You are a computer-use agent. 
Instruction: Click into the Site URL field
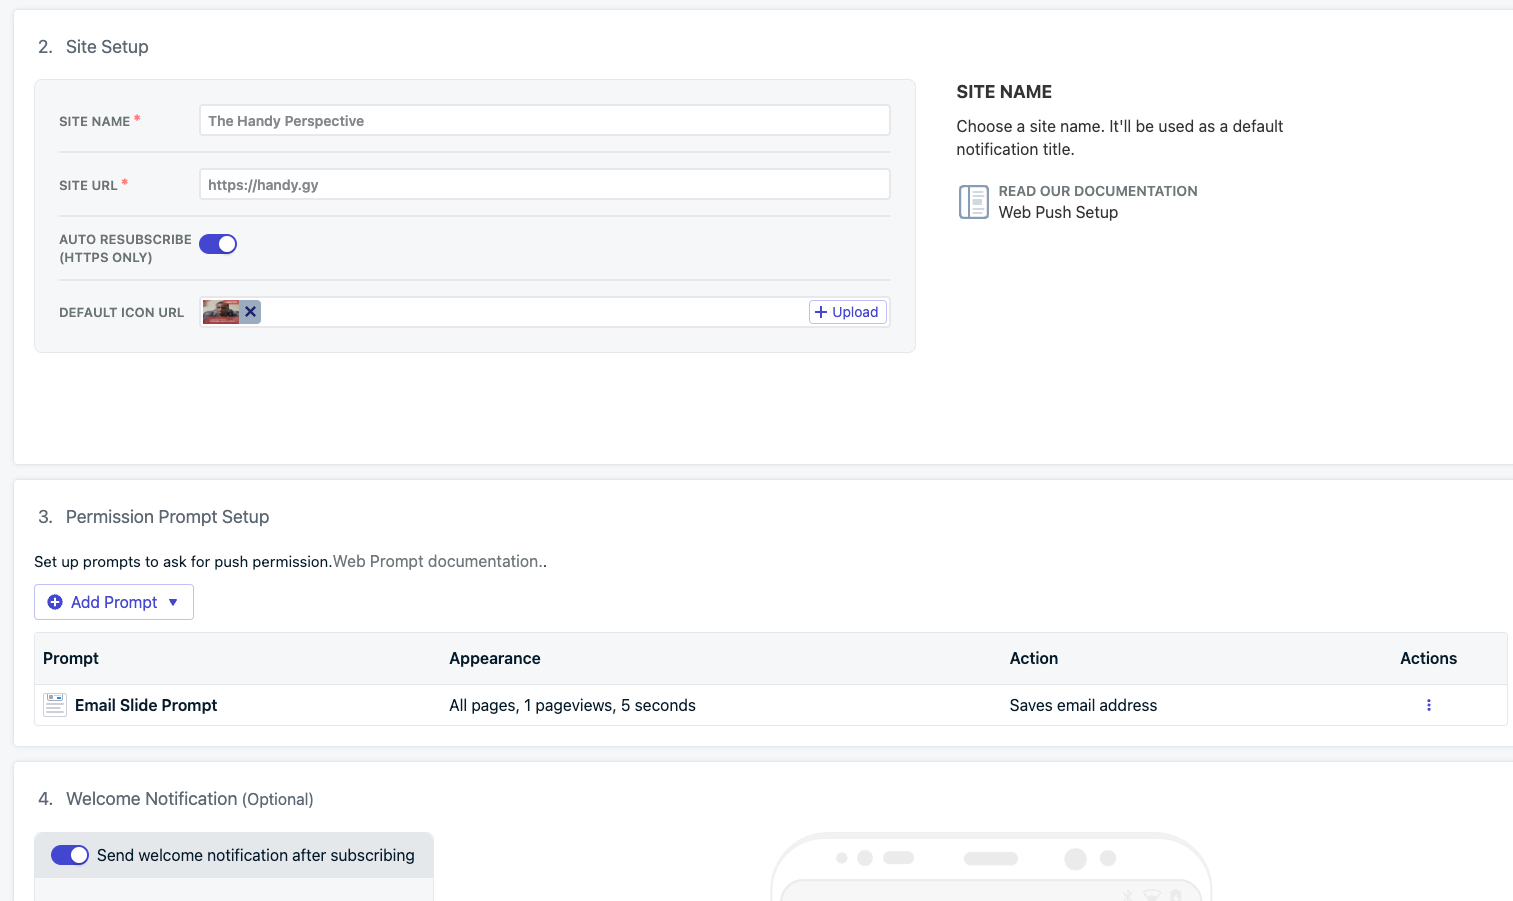(x=544, y=185)
